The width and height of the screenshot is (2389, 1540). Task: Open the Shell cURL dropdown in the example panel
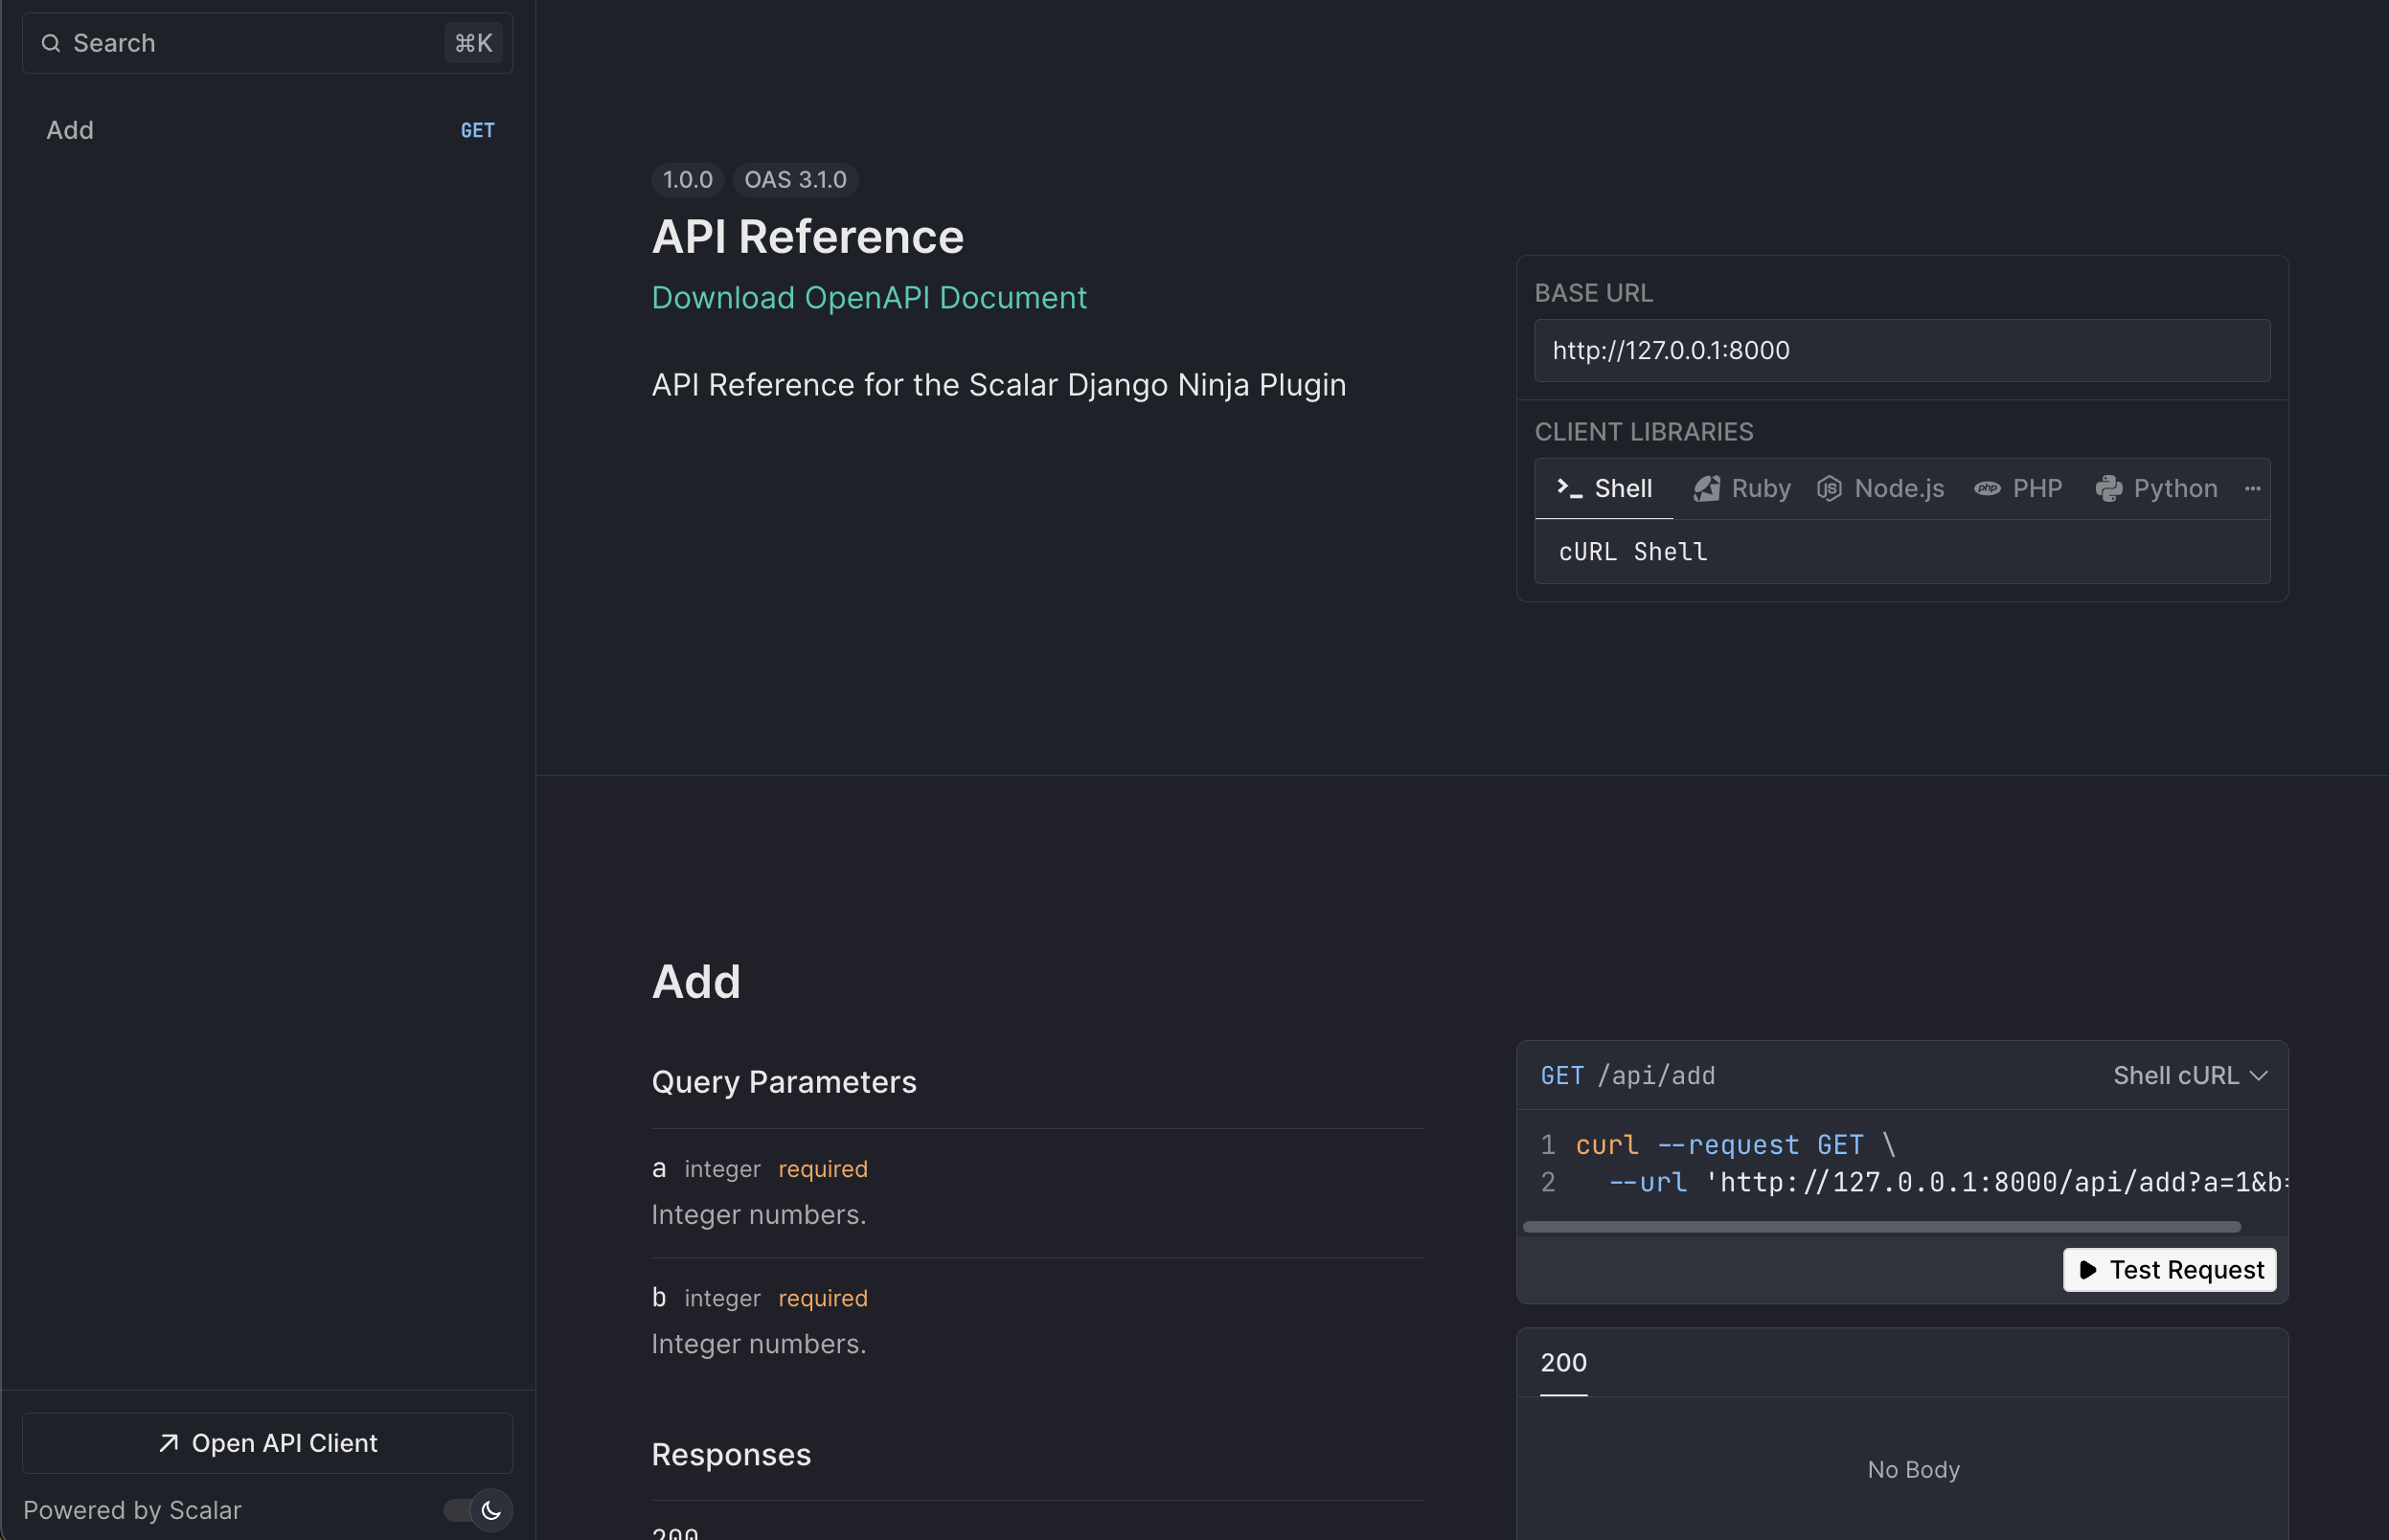click(2189, 1075)
